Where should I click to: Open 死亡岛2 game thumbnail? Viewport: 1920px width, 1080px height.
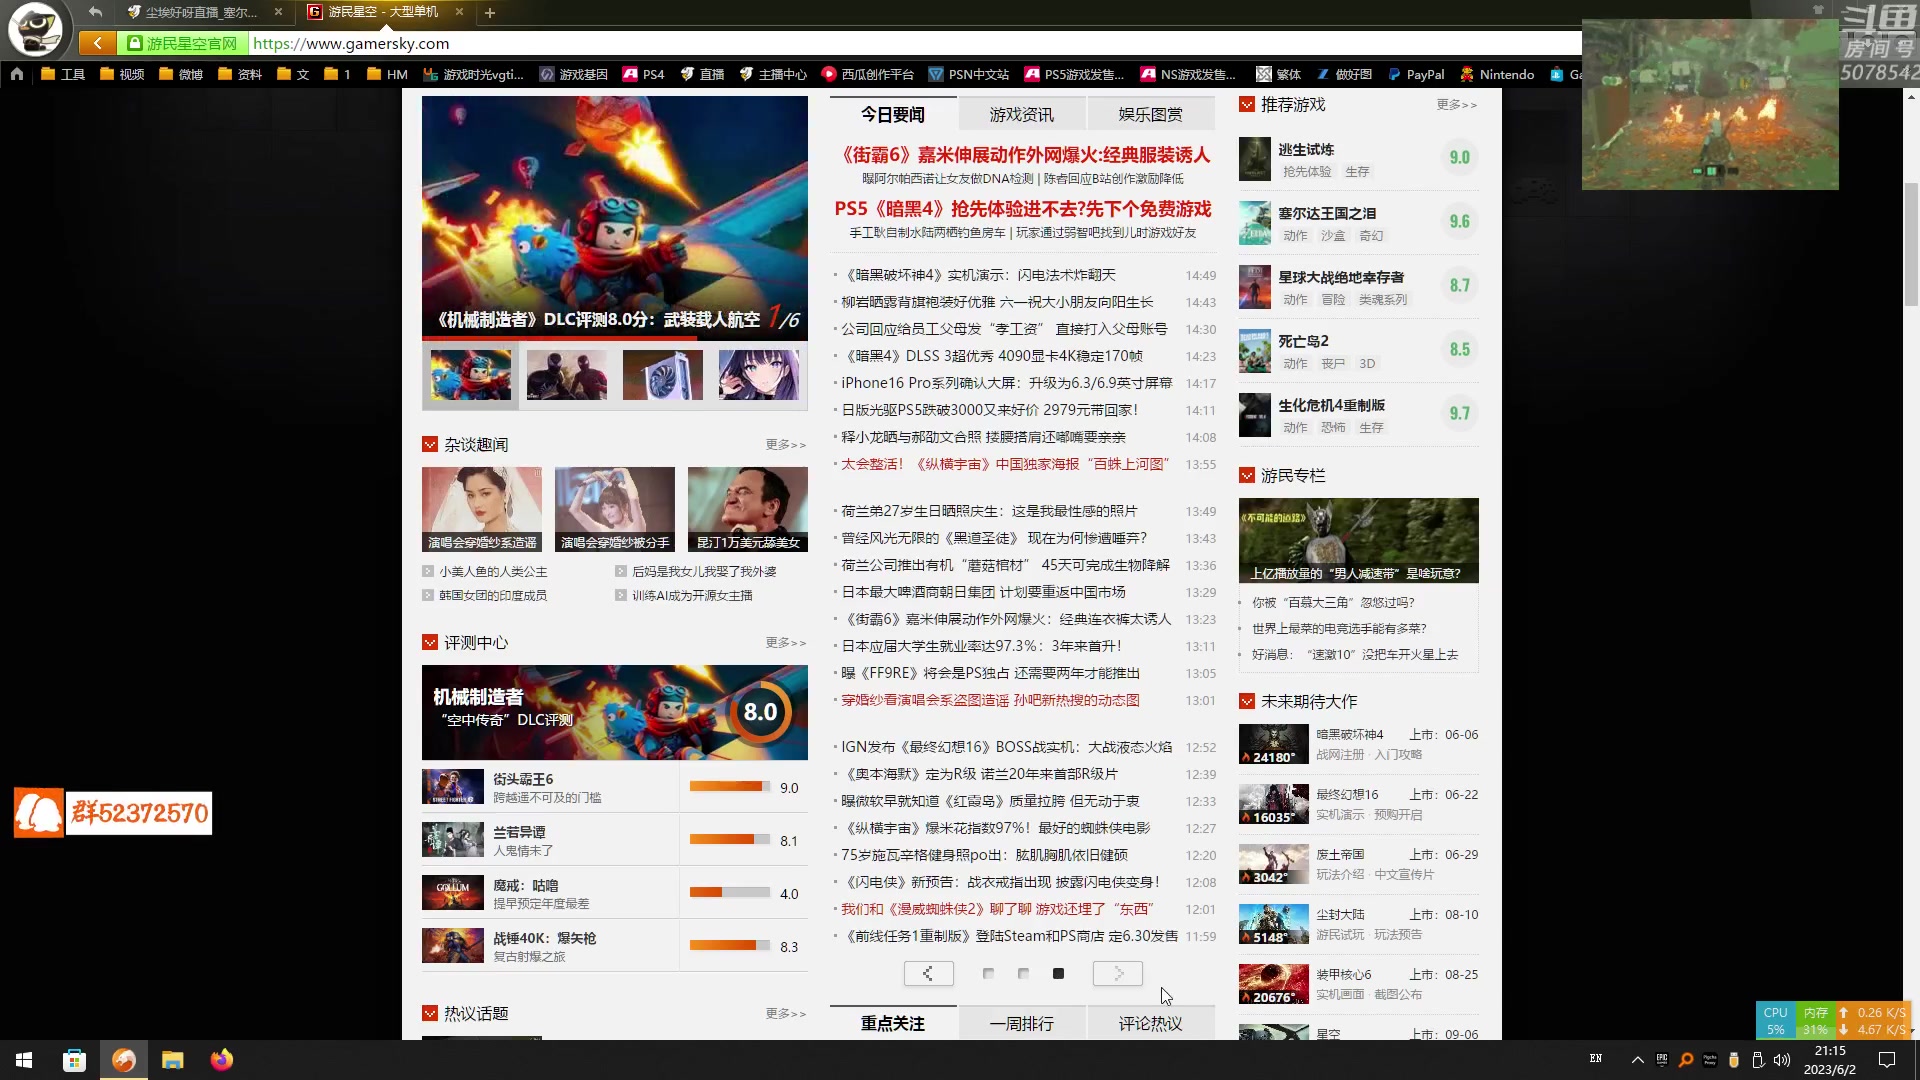(1254, 351)
